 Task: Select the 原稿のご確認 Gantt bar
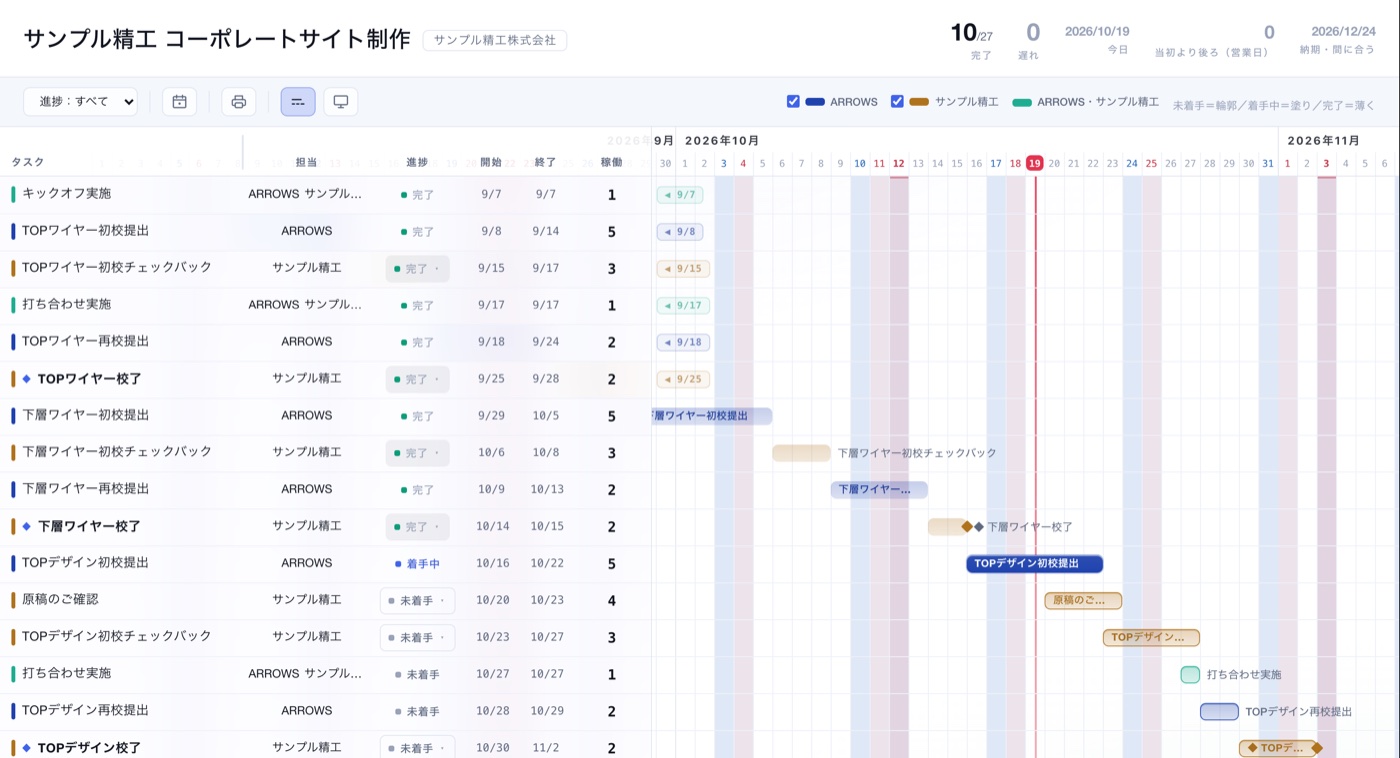[1083, 601]
